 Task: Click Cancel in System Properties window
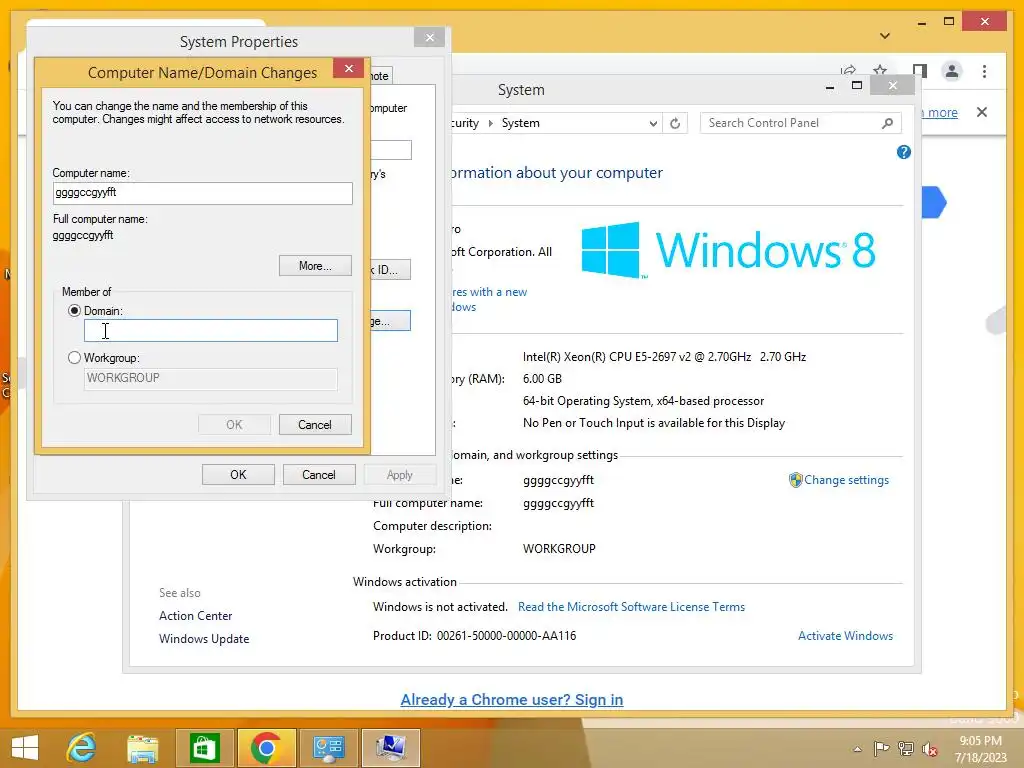319,475
